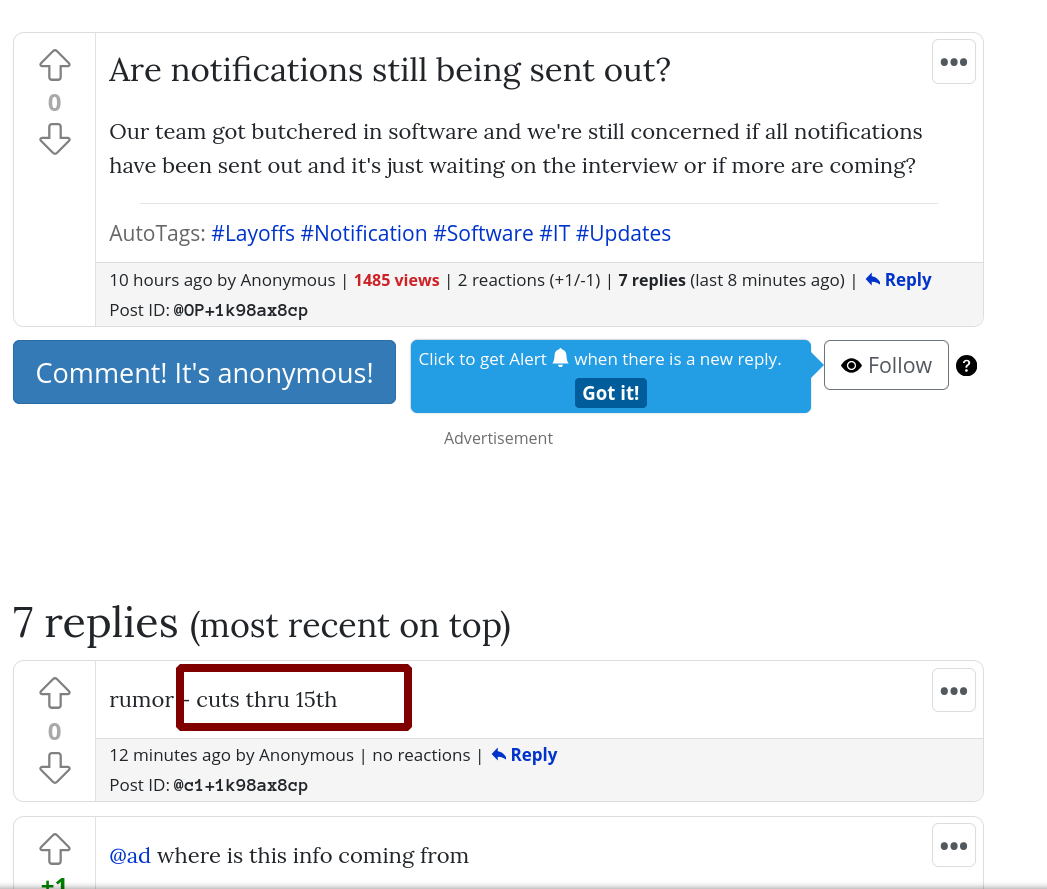Downvote the notifications original post
The width and height of the screenshot is (1047, 889).
tap(55, 139)
